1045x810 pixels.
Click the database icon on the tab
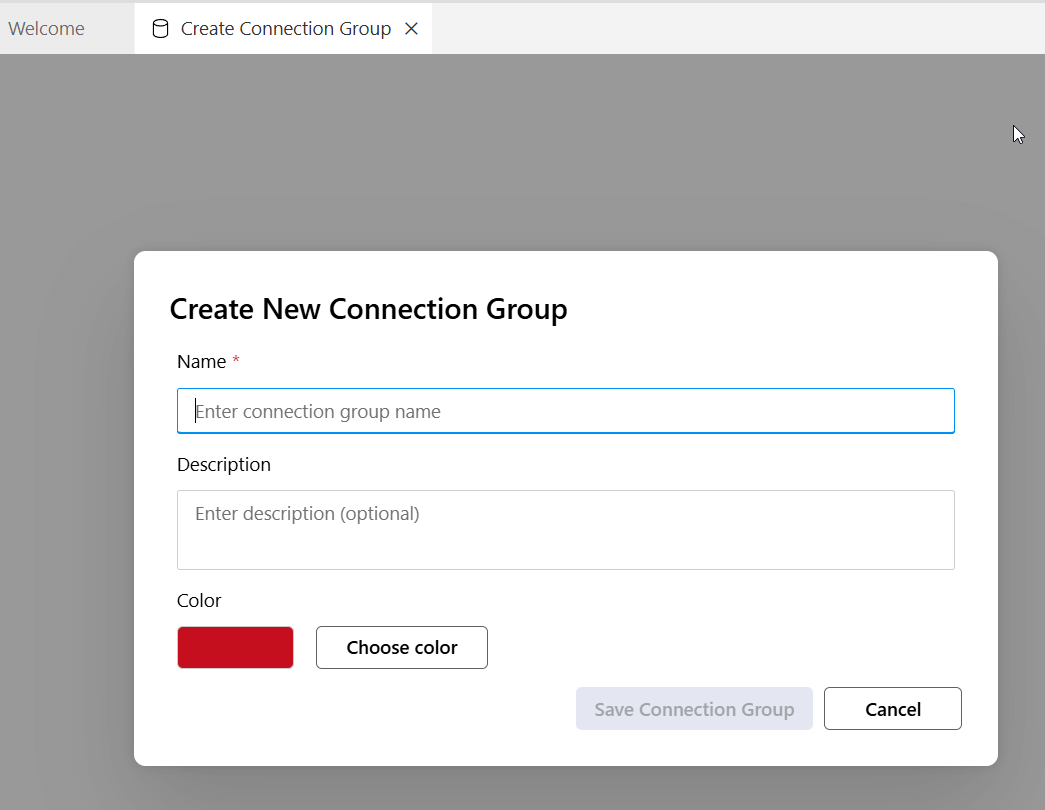coord(160,29)
